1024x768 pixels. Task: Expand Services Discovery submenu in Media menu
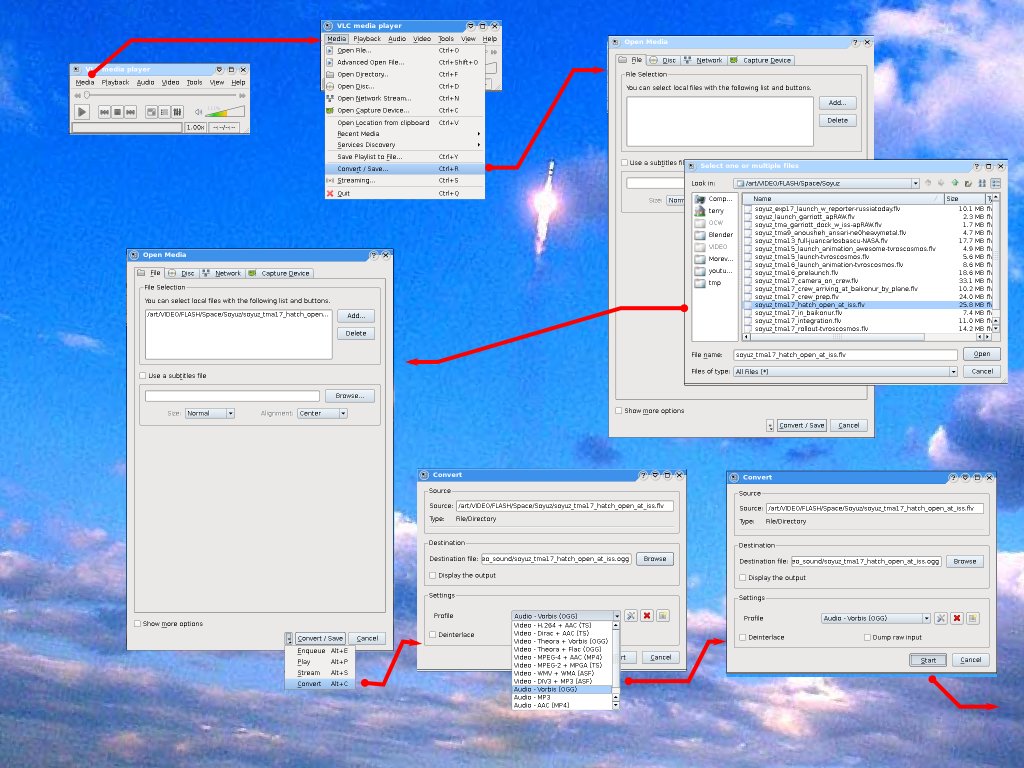405,145
